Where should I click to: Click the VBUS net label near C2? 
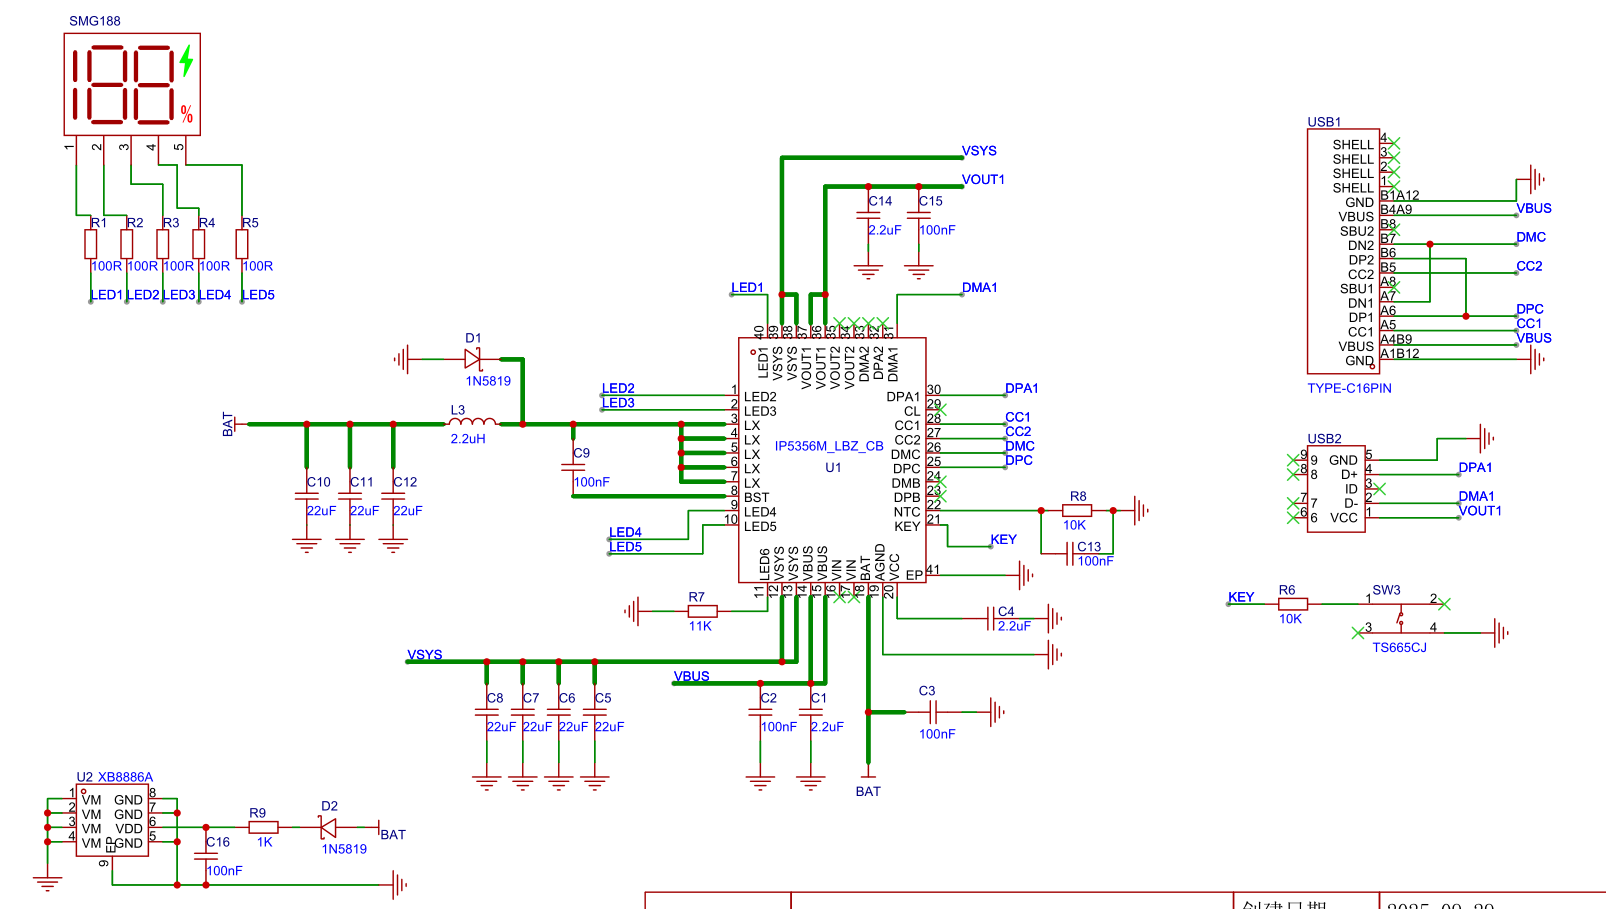tap(691, 676)
